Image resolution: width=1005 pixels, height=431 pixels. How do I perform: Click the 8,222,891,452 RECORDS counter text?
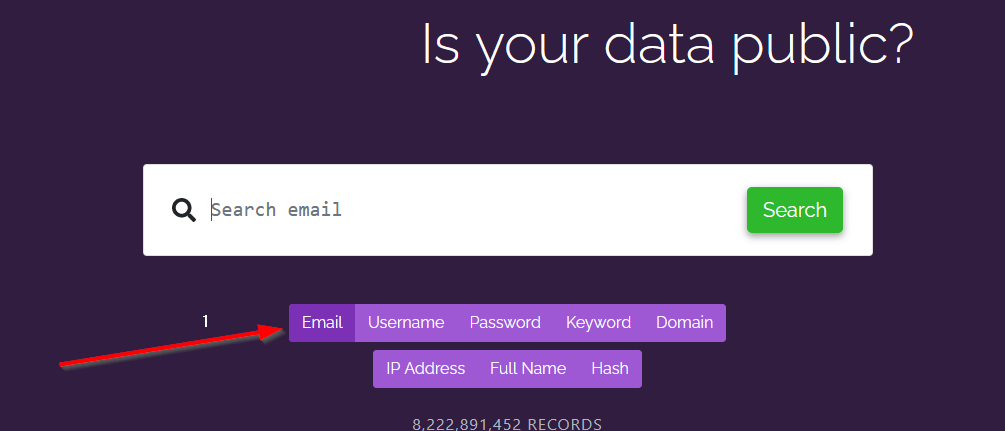click(507, 424)
